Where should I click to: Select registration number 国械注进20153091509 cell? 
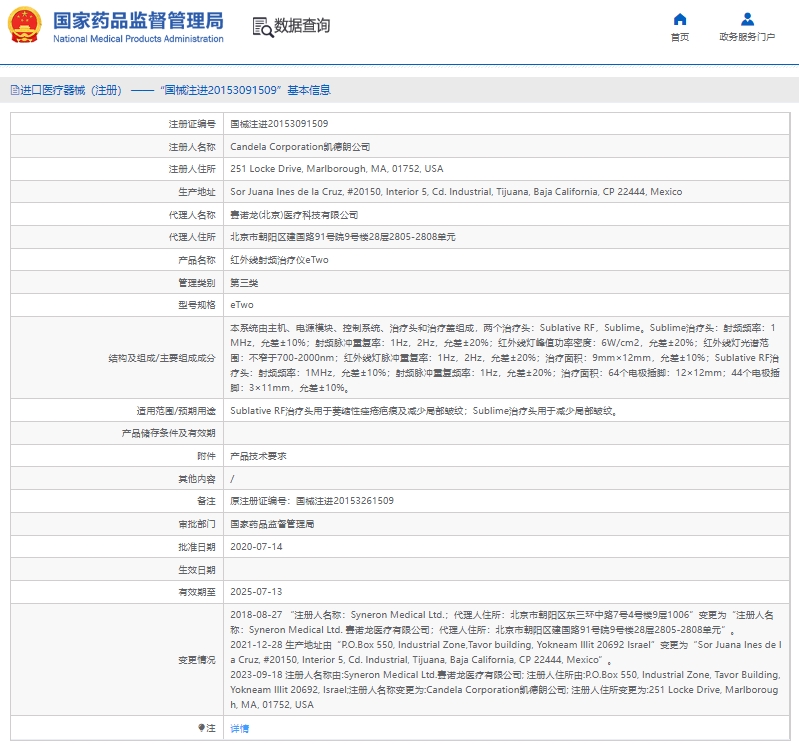coord(279,124)
